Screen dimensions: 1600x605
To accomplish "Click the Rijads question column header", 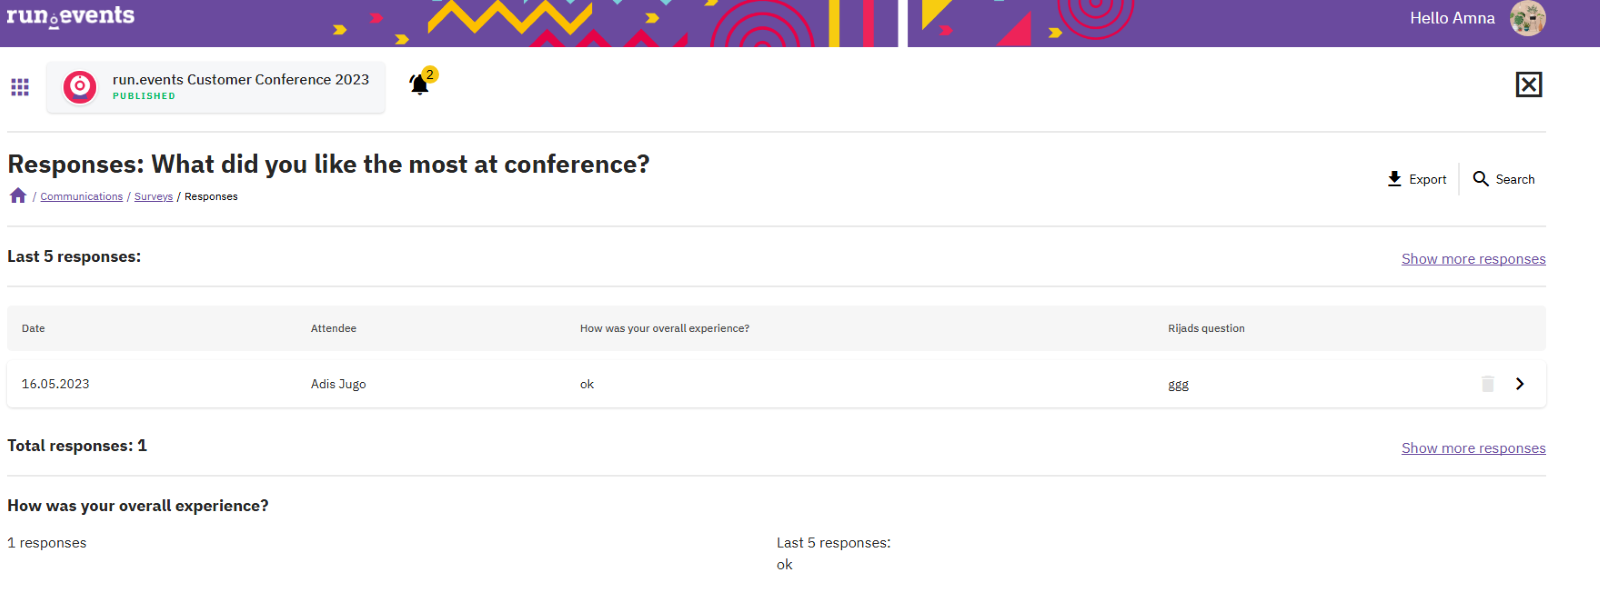I will coord(1206,328).
